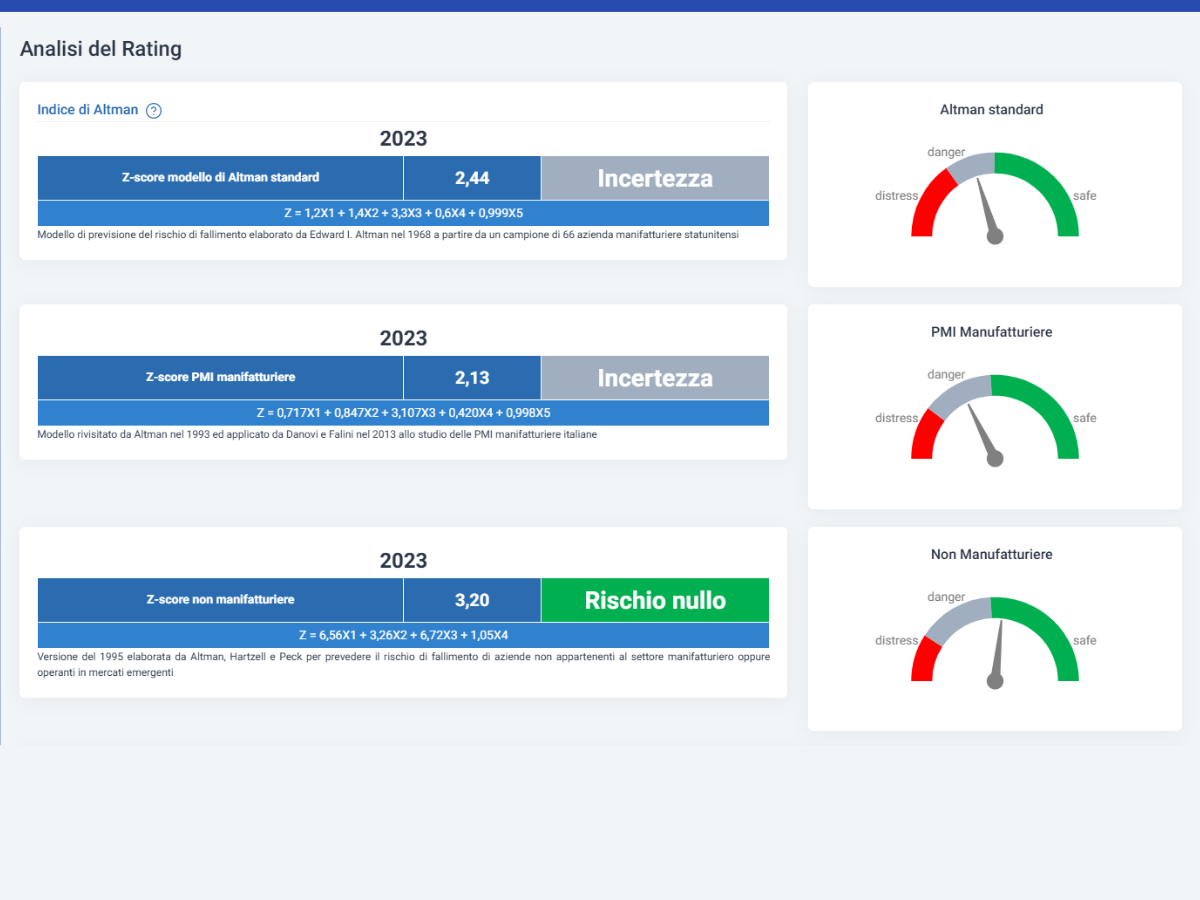Select the formula Z = 1,2X1 + 1,4X2 + 3,3X3 row
Image resolution: width=1200 pixels, height=900 pixels.
pos(403,213)
